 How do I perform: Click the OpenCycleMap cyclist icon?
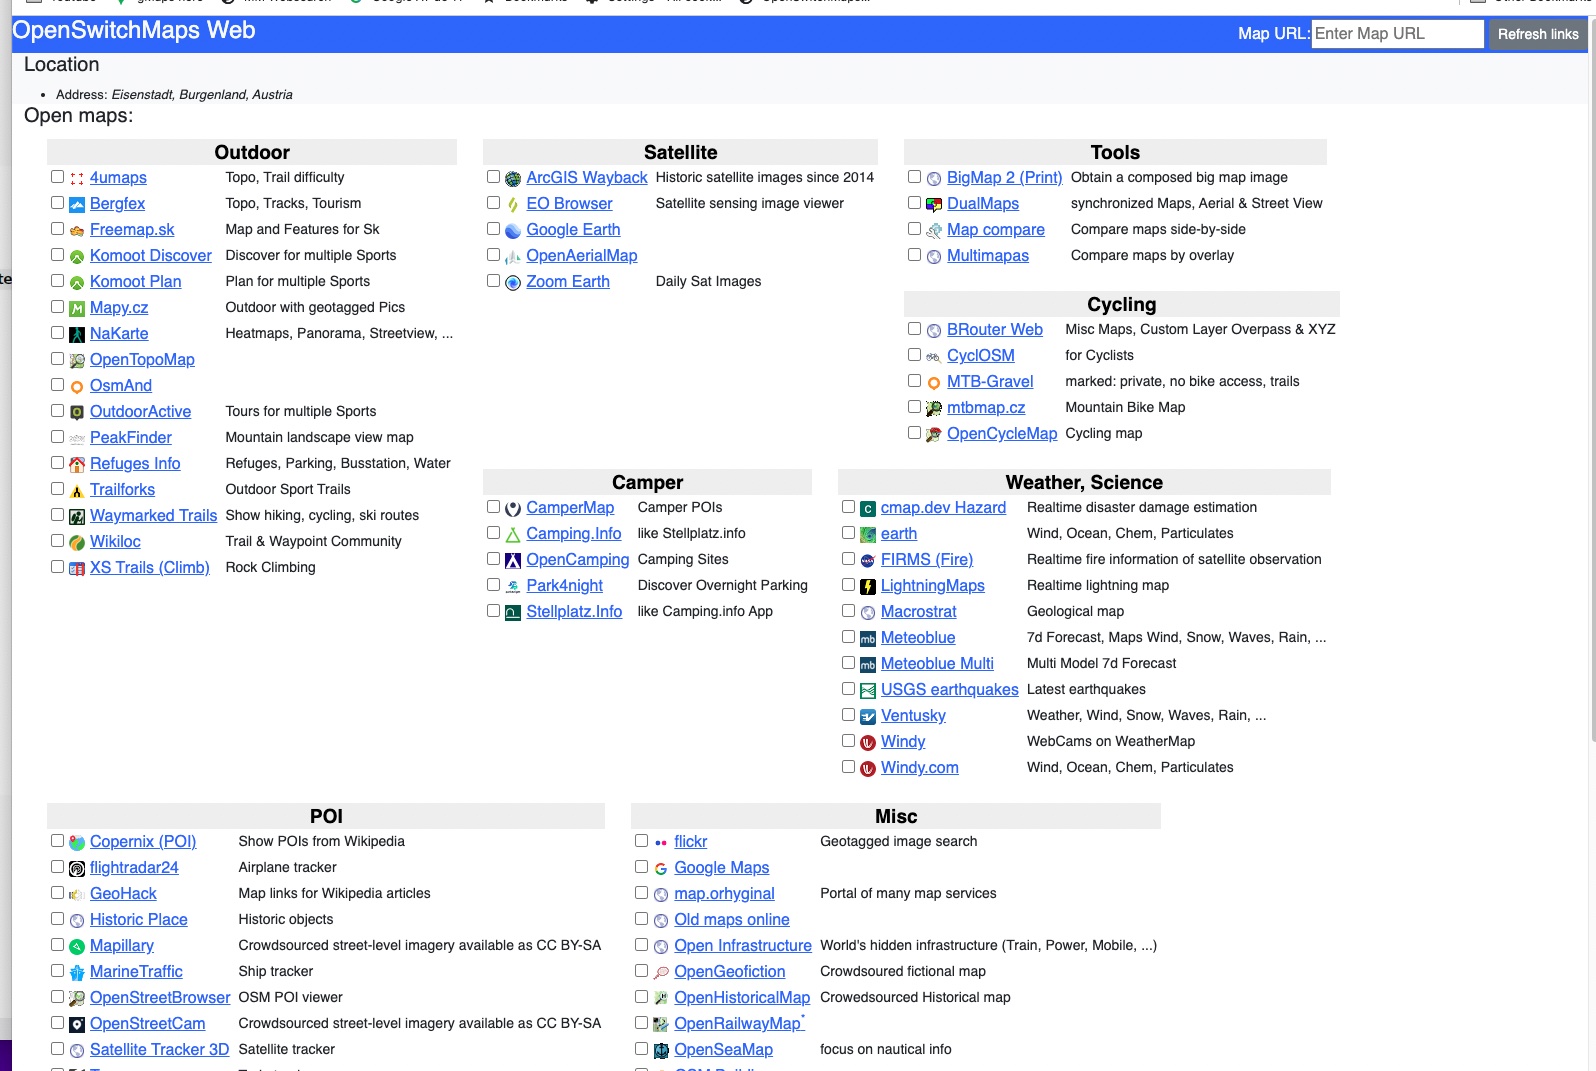pyautogui.click(x=934, y=435)
